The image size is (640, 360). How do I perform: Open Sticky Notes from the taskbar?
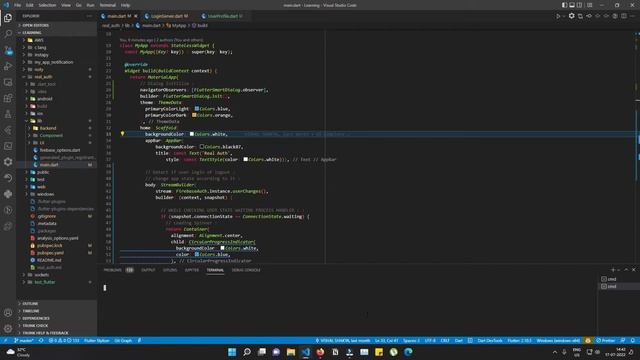[379, 352]
